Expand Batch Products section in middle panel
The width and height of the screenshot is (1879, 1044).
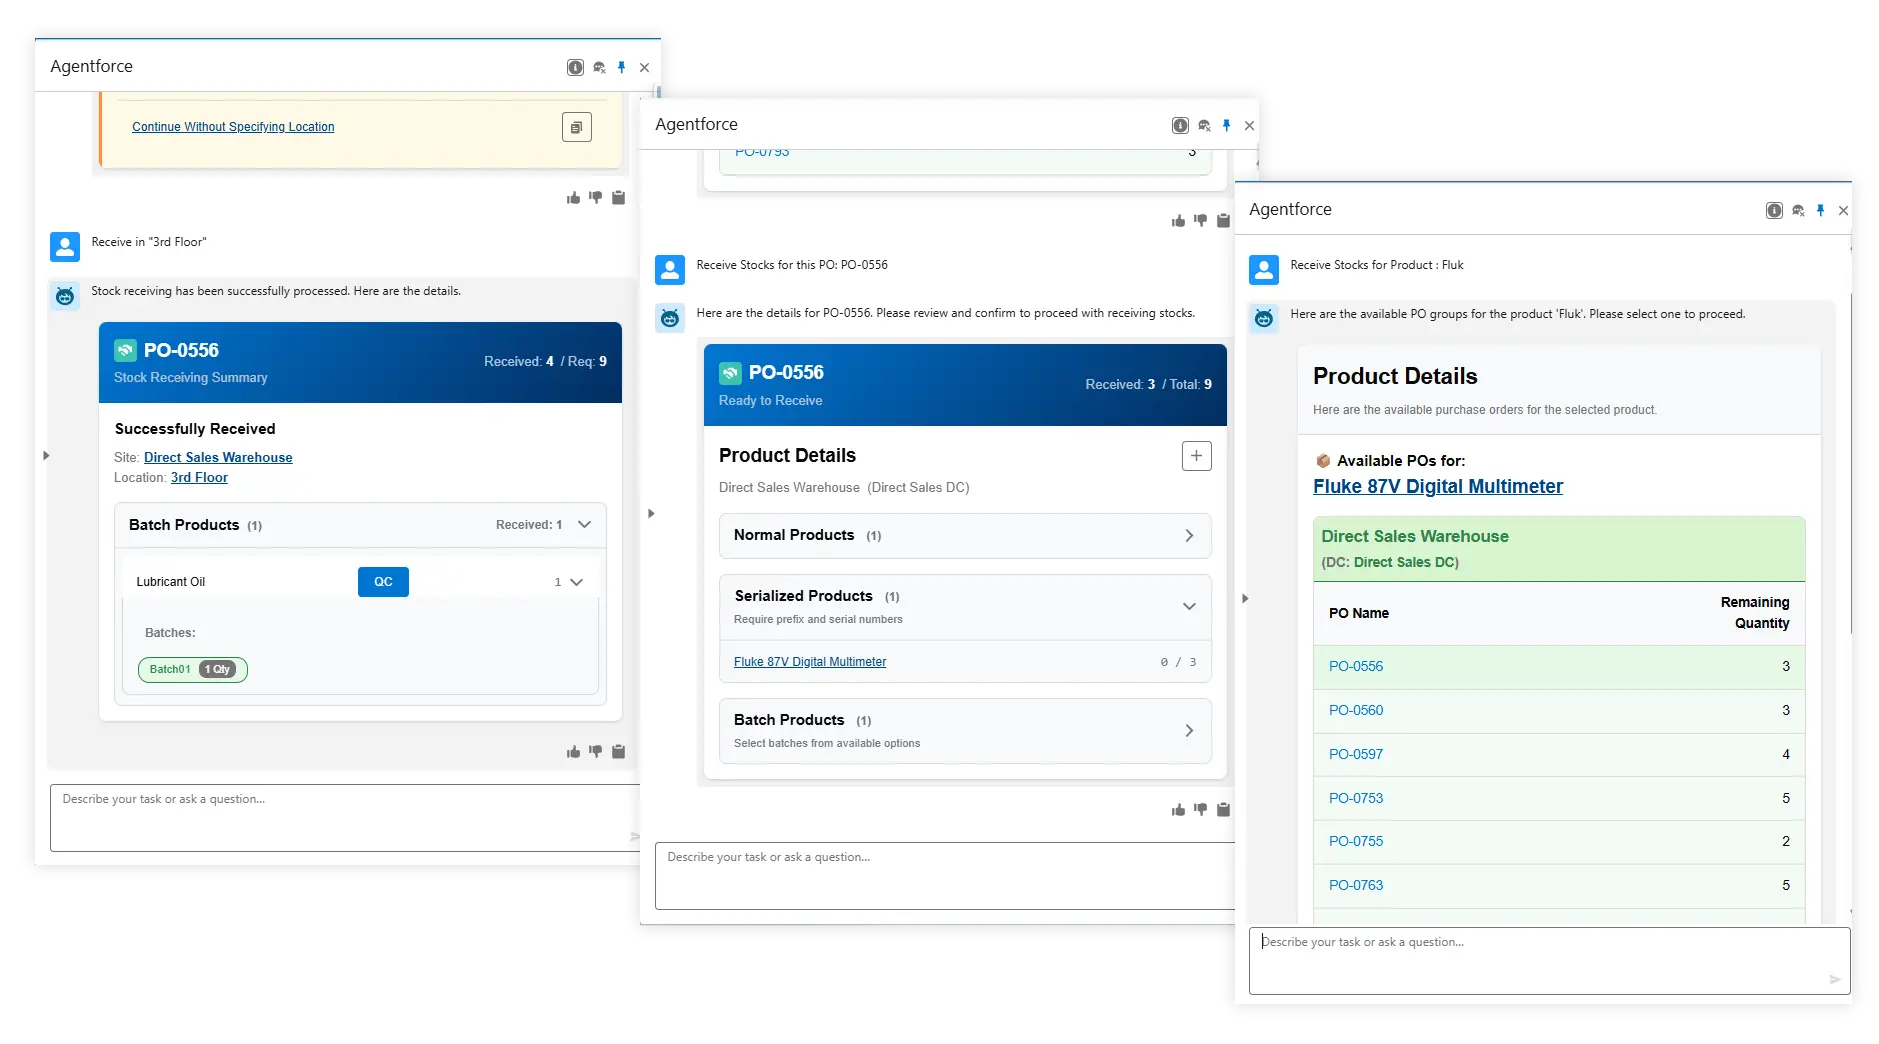[x=1189, y=731]
